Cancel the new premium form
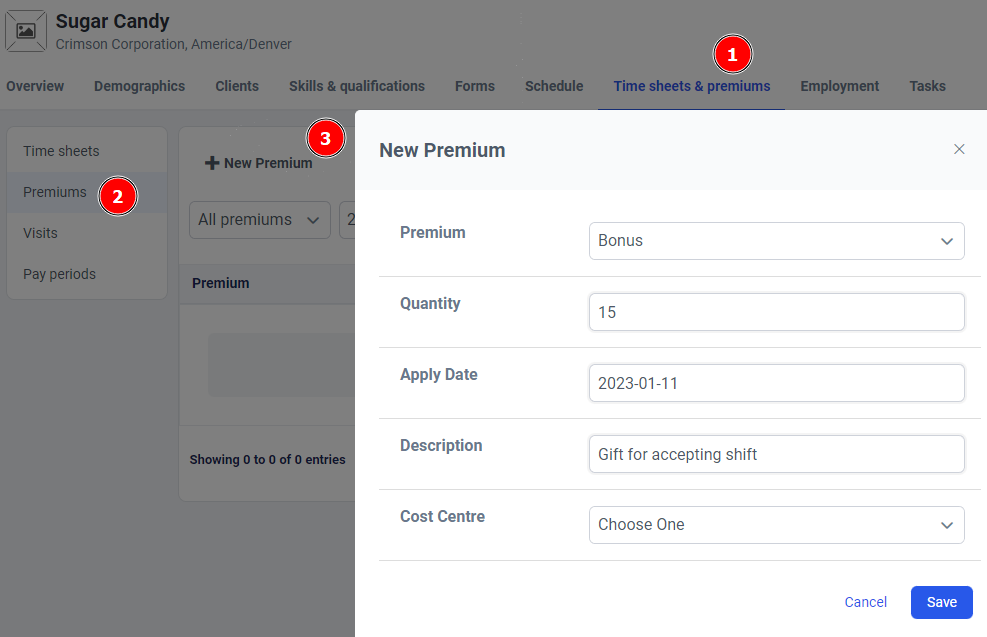The height and width of the screenshot is (637, 987). pos(865,602)
